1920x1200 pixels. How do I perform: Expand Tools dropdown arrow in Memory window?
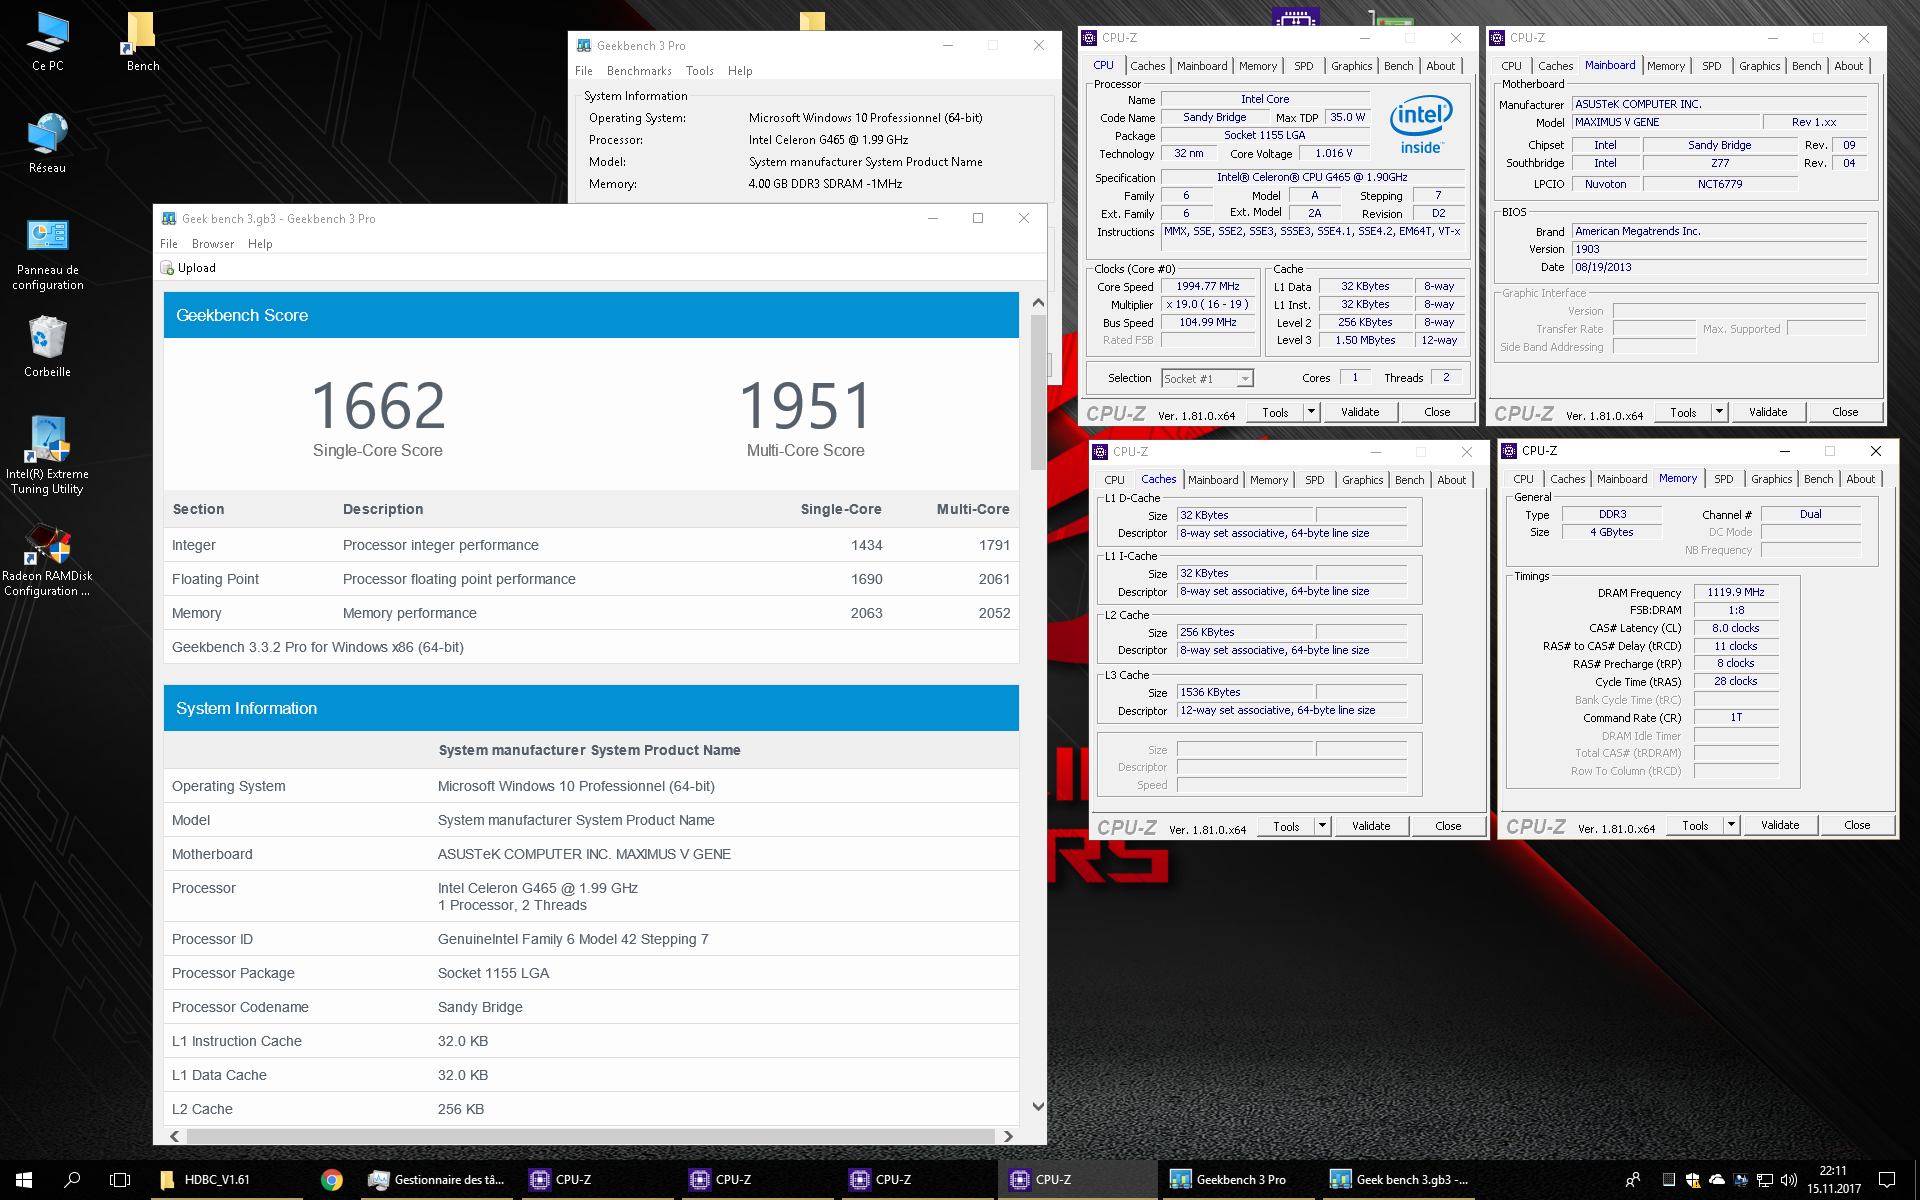[x=1731, y=825]
